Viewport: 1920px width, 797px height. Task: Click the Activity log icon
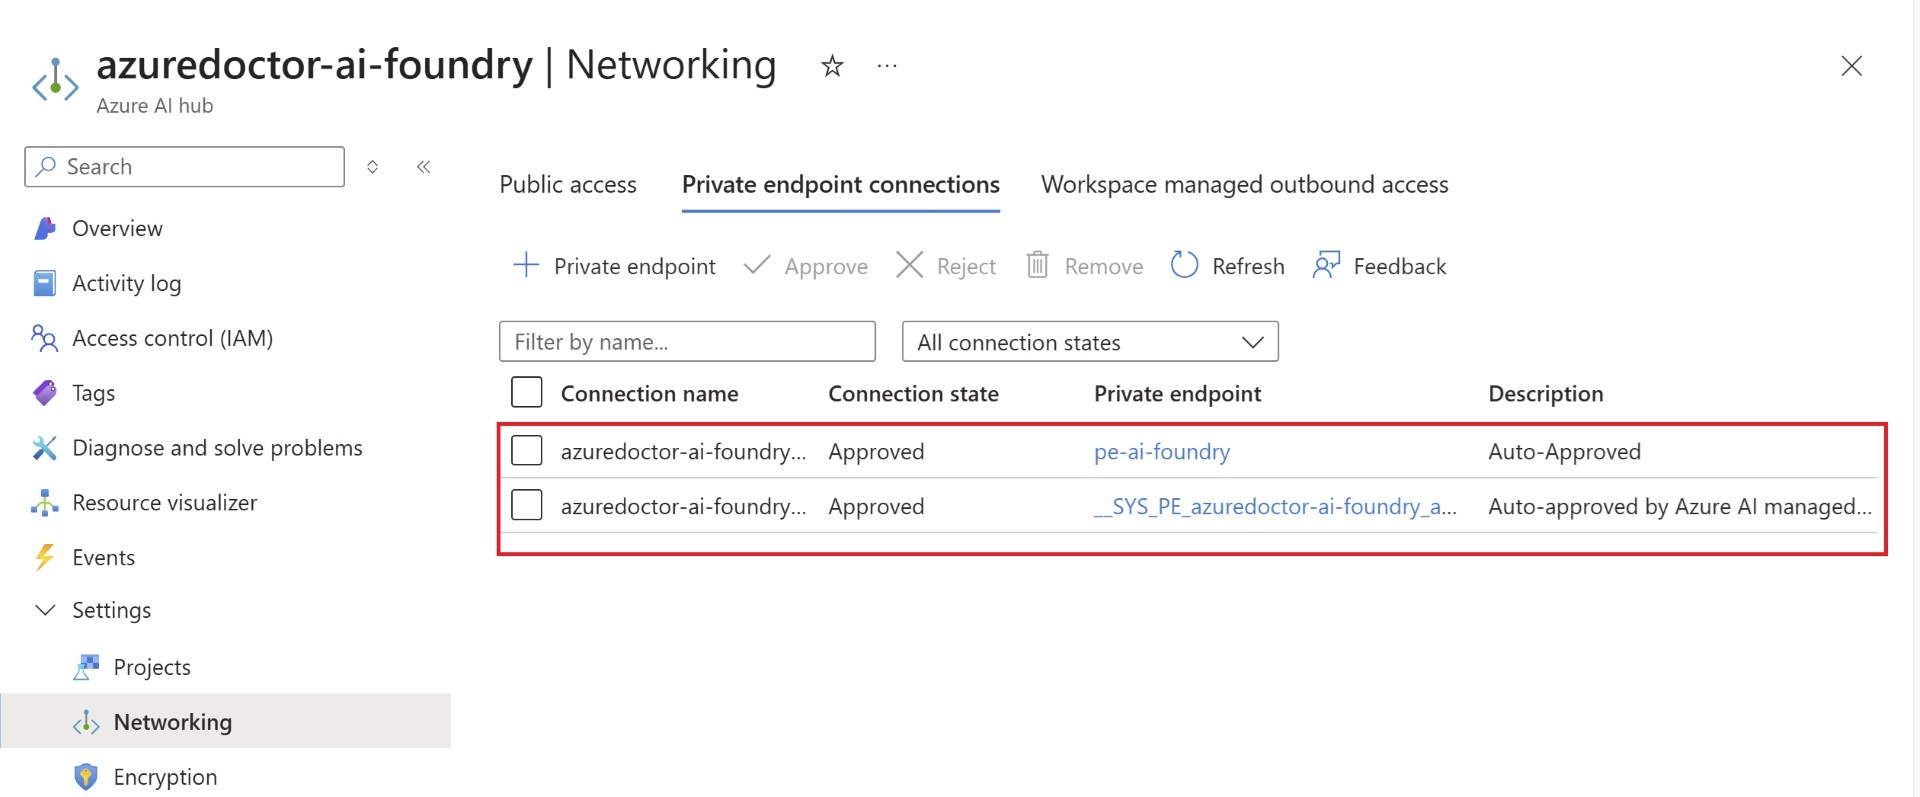45,283
